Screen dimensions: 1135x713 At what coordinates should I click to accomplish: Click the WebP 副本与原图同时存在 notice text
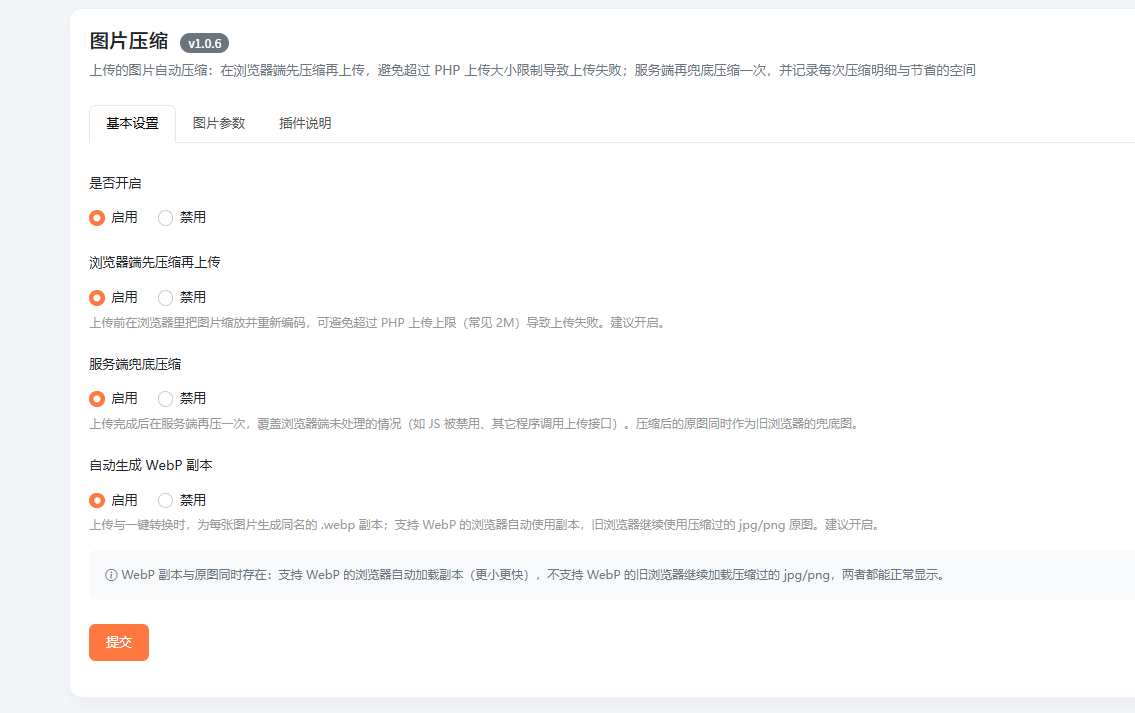click(x=533, y=575)
